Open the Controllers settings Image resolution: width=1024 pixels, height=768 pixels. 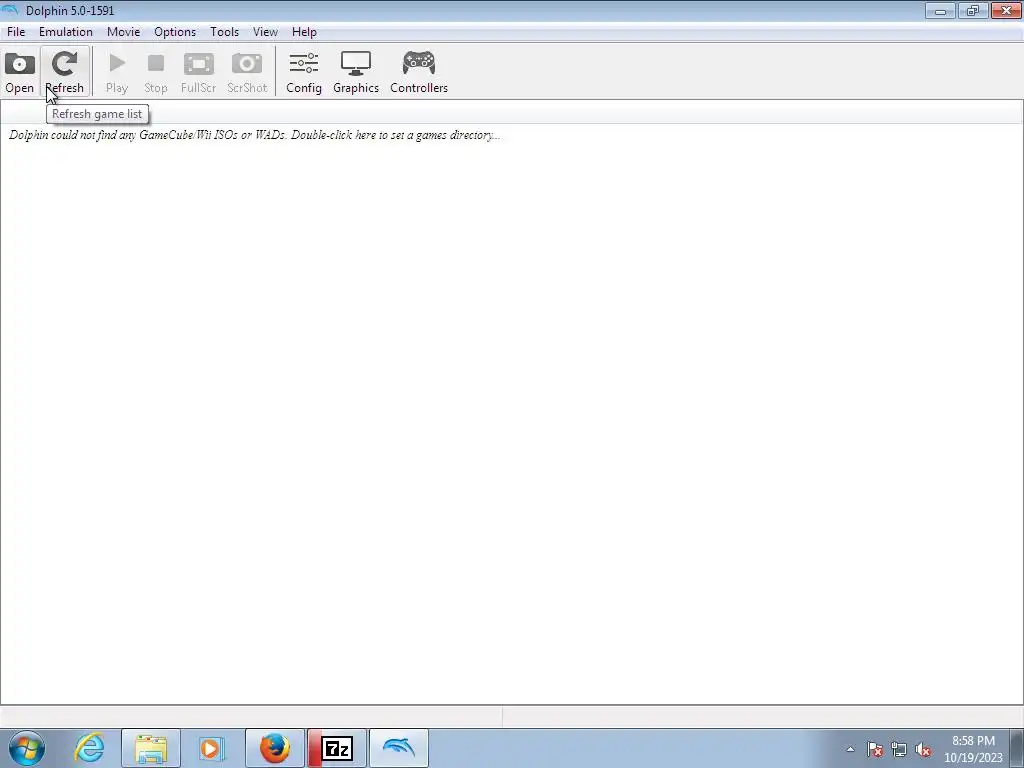tap(419, 72)
